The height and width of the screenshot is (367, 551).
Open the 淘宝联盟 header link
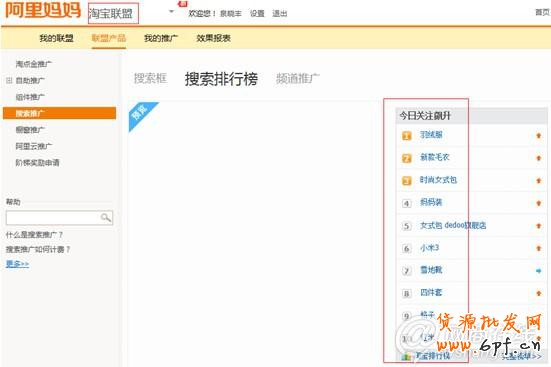pos(111,13)
